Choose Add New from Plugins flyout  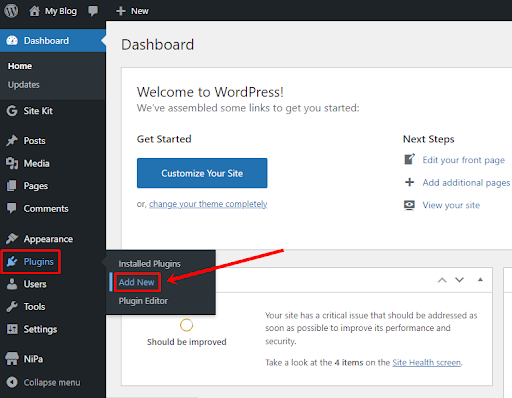pyautogui.click(x=136, y=282)
